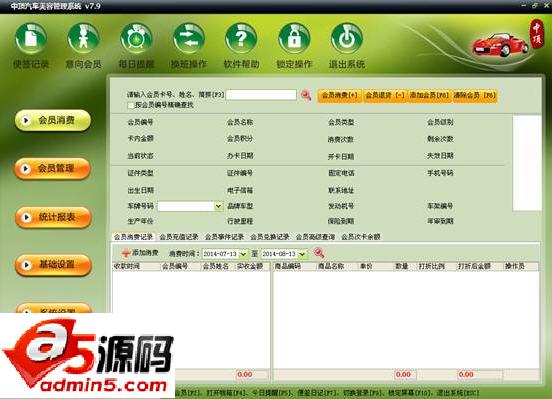Open the 意向会员 prospective members icon
Viewport: 552px width, 399px height.
point(83,39)
